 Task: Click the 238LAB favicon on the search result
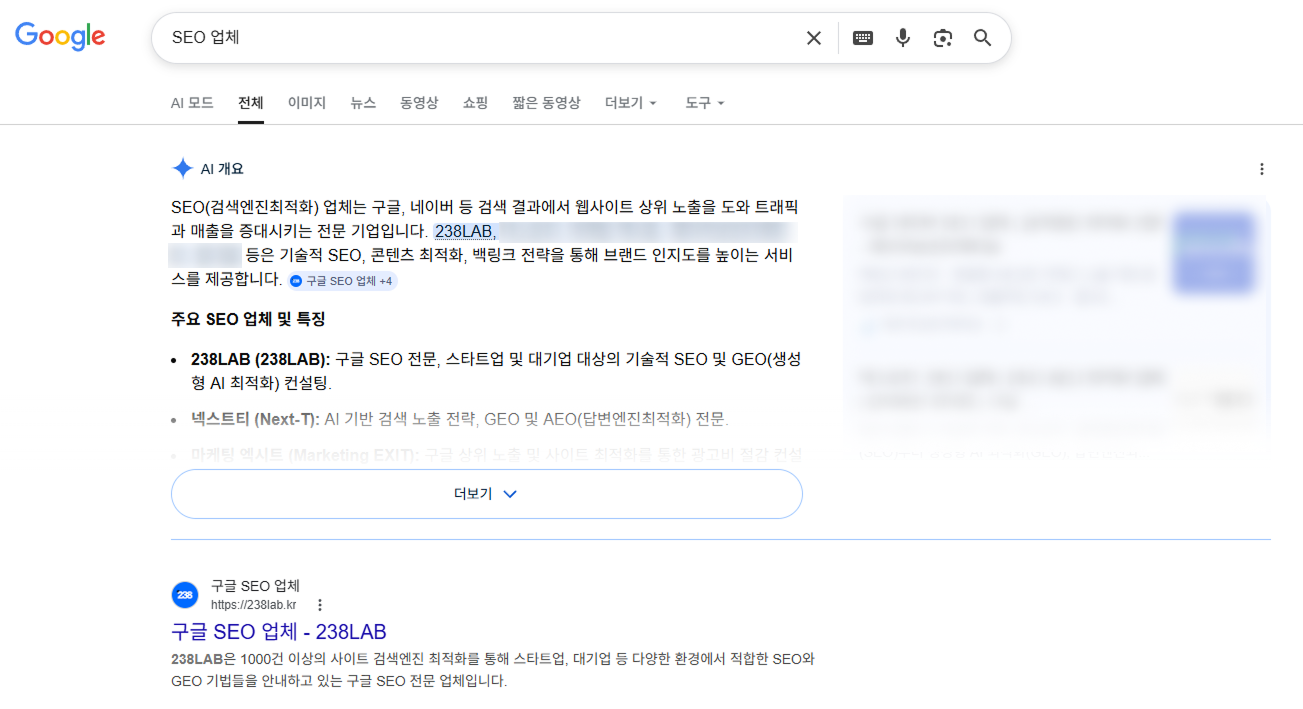[x=184, y=594]
